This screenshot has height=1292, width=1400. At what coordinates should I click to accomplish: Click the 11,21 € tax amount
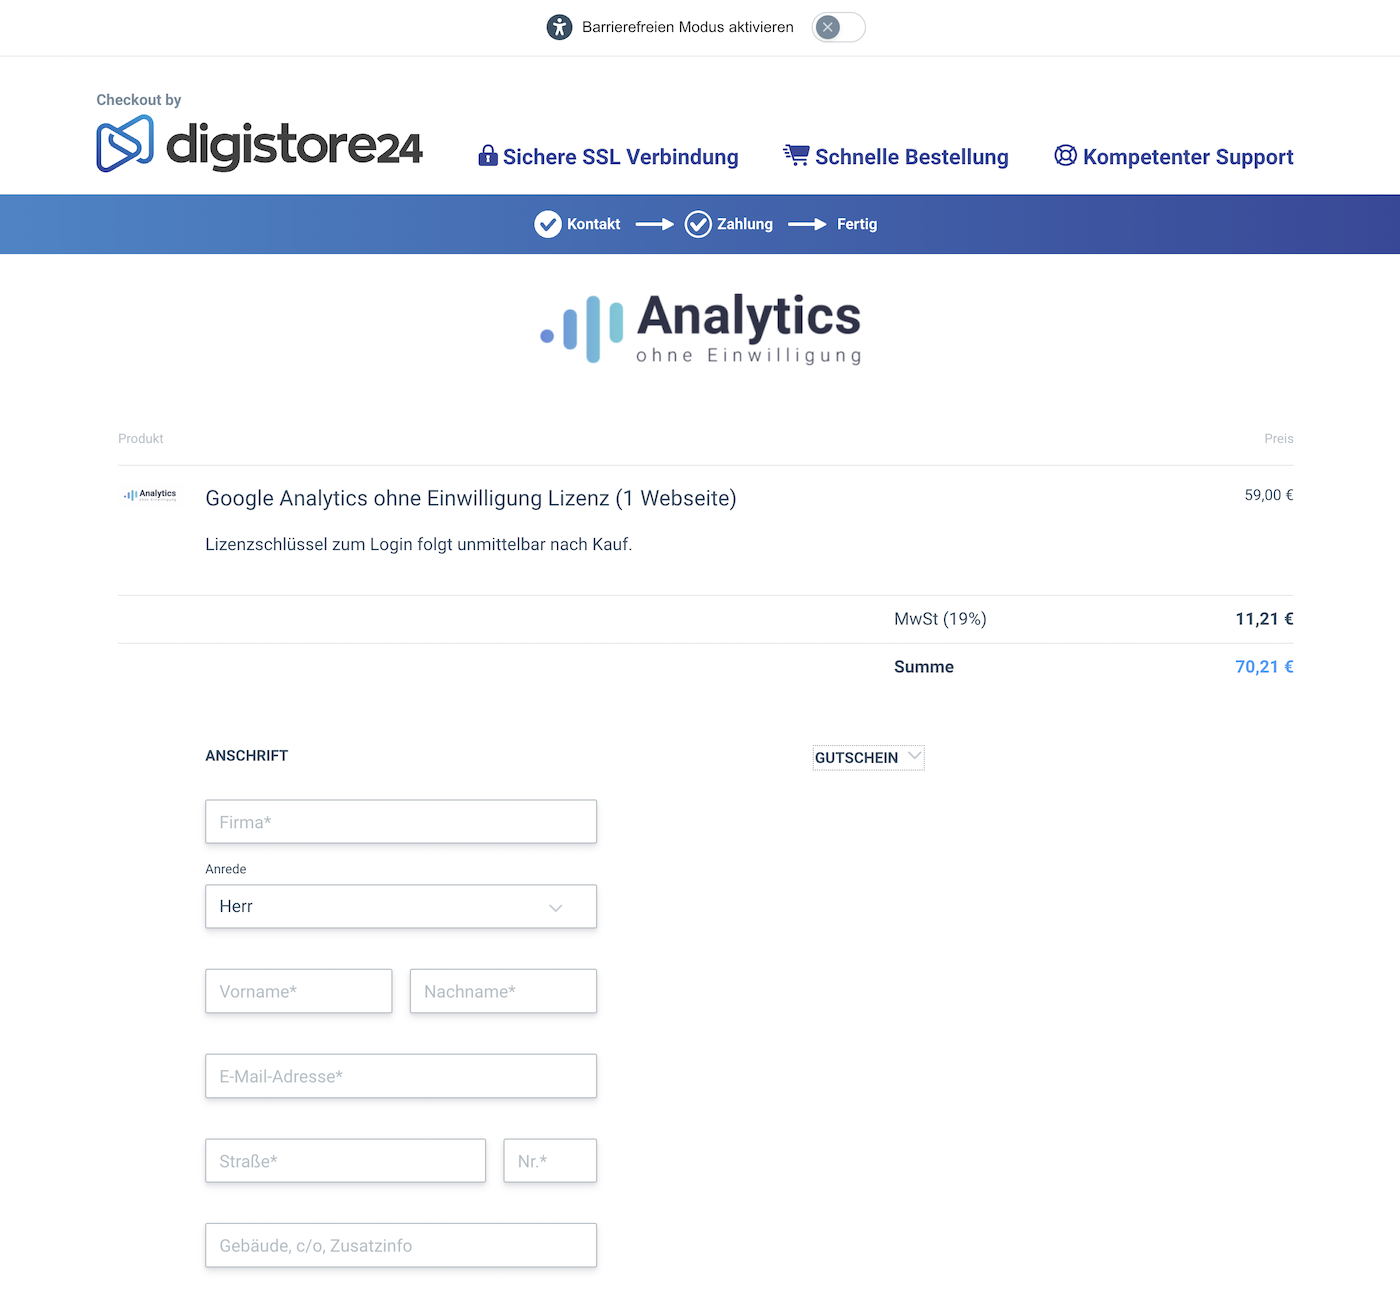pos(1264,619)
